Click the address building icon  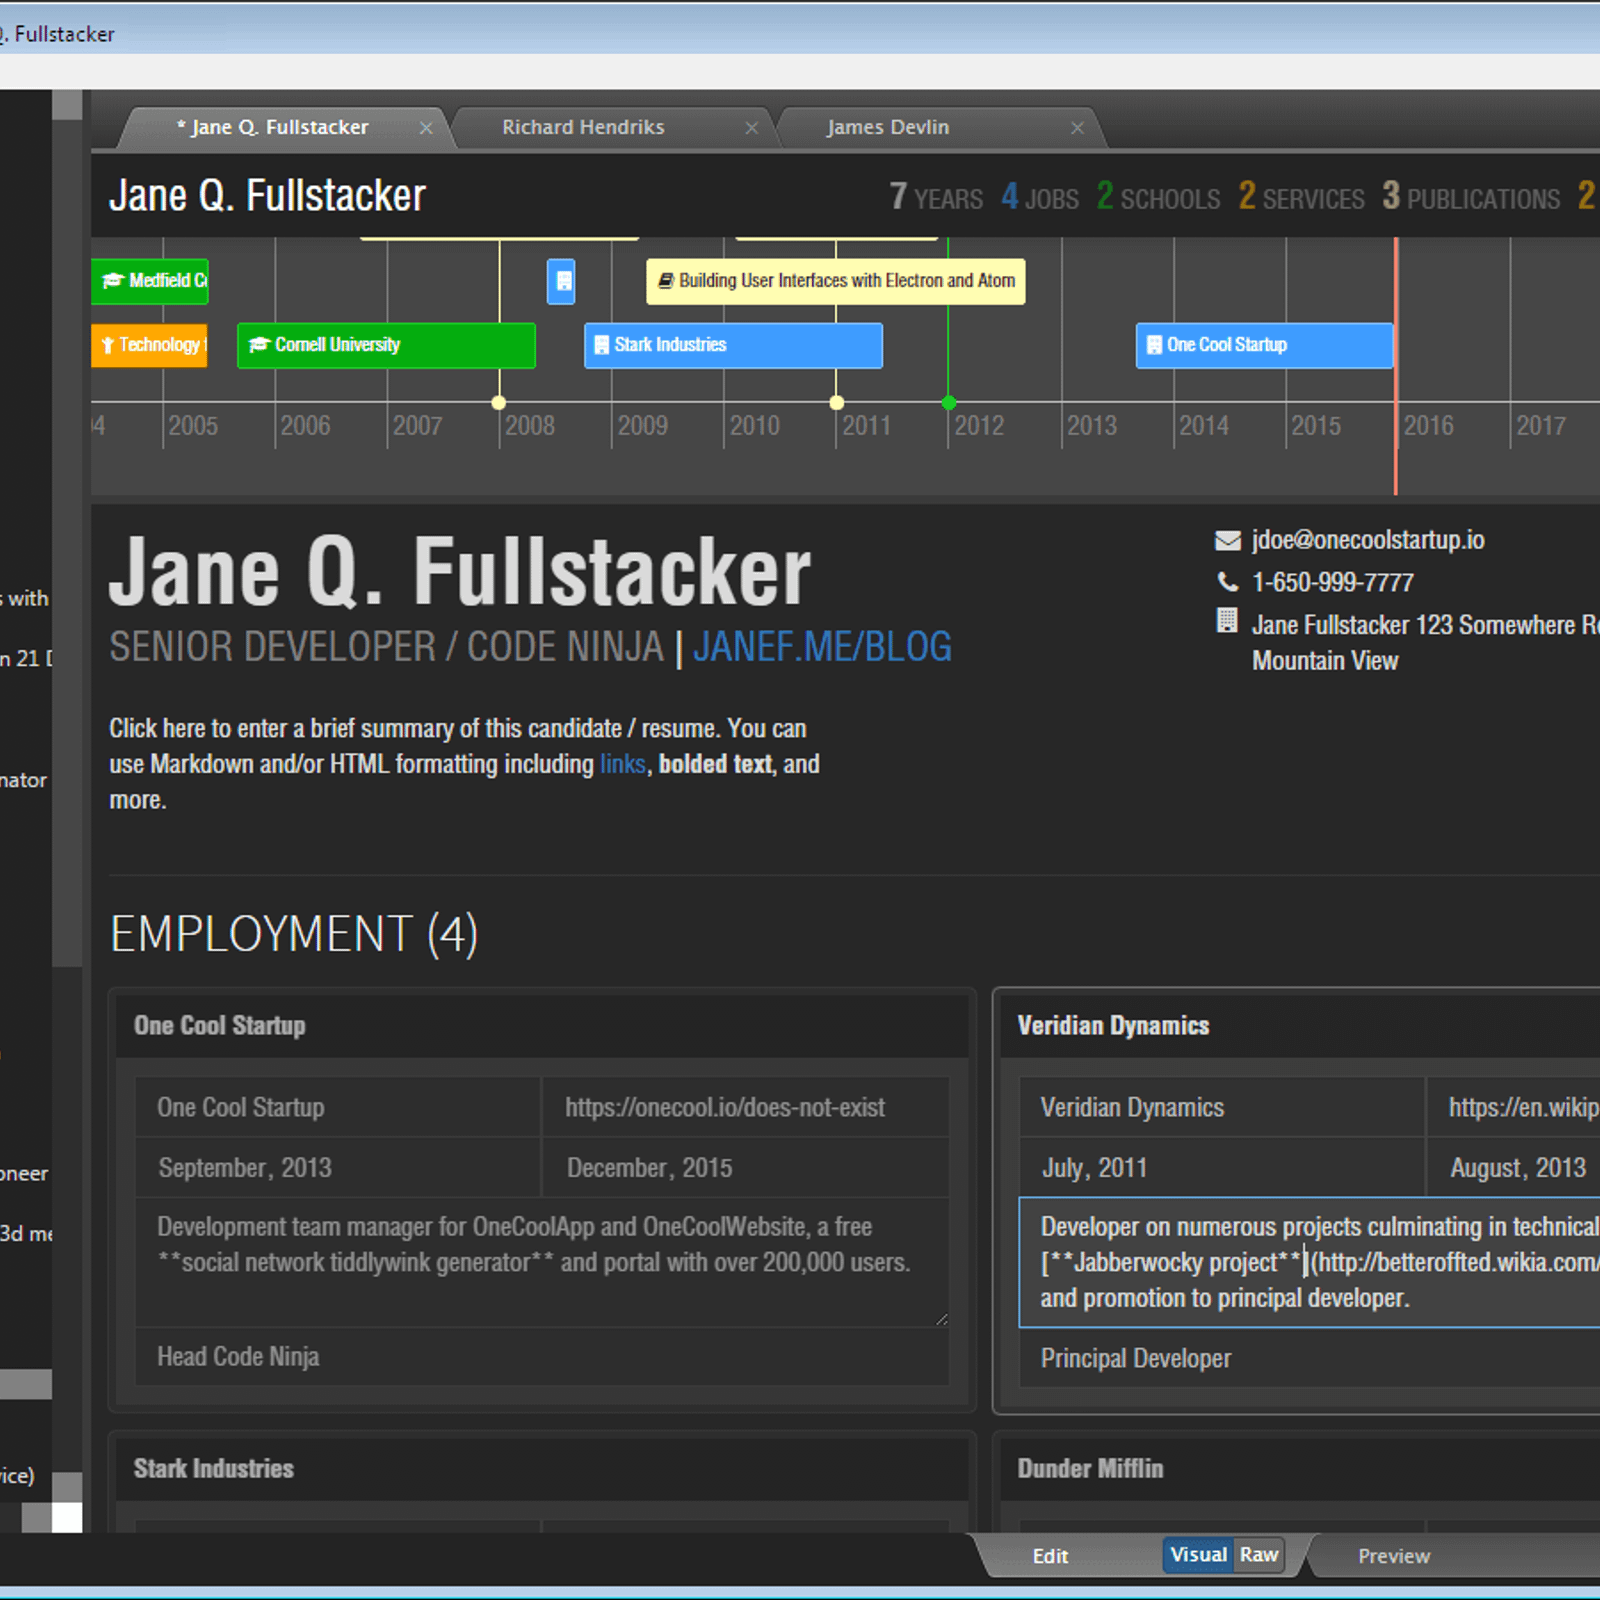point(1227,621)
